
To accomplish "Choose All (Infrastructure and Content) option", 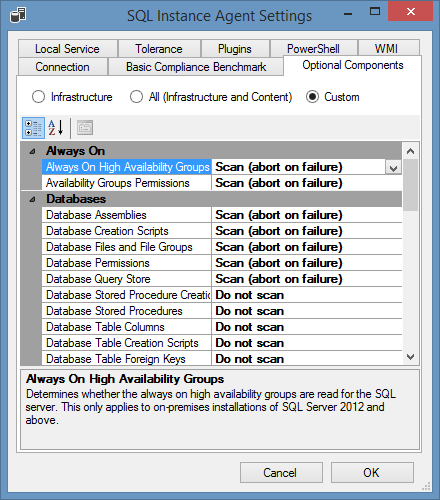I will coord(136,97).
